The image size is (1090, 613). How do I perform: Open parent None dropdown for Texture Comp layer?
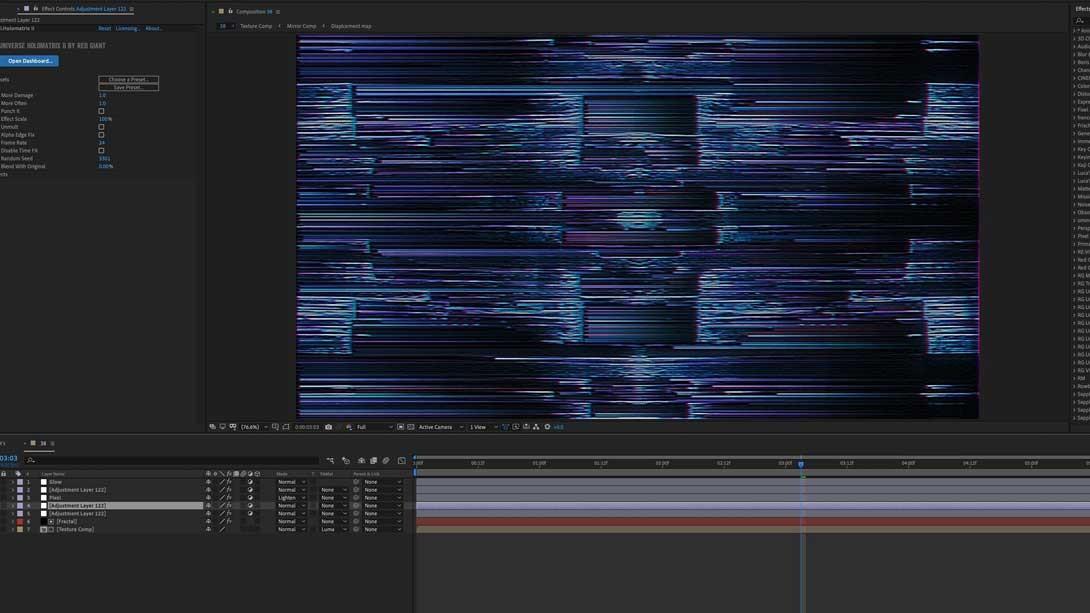coord(382,530)
